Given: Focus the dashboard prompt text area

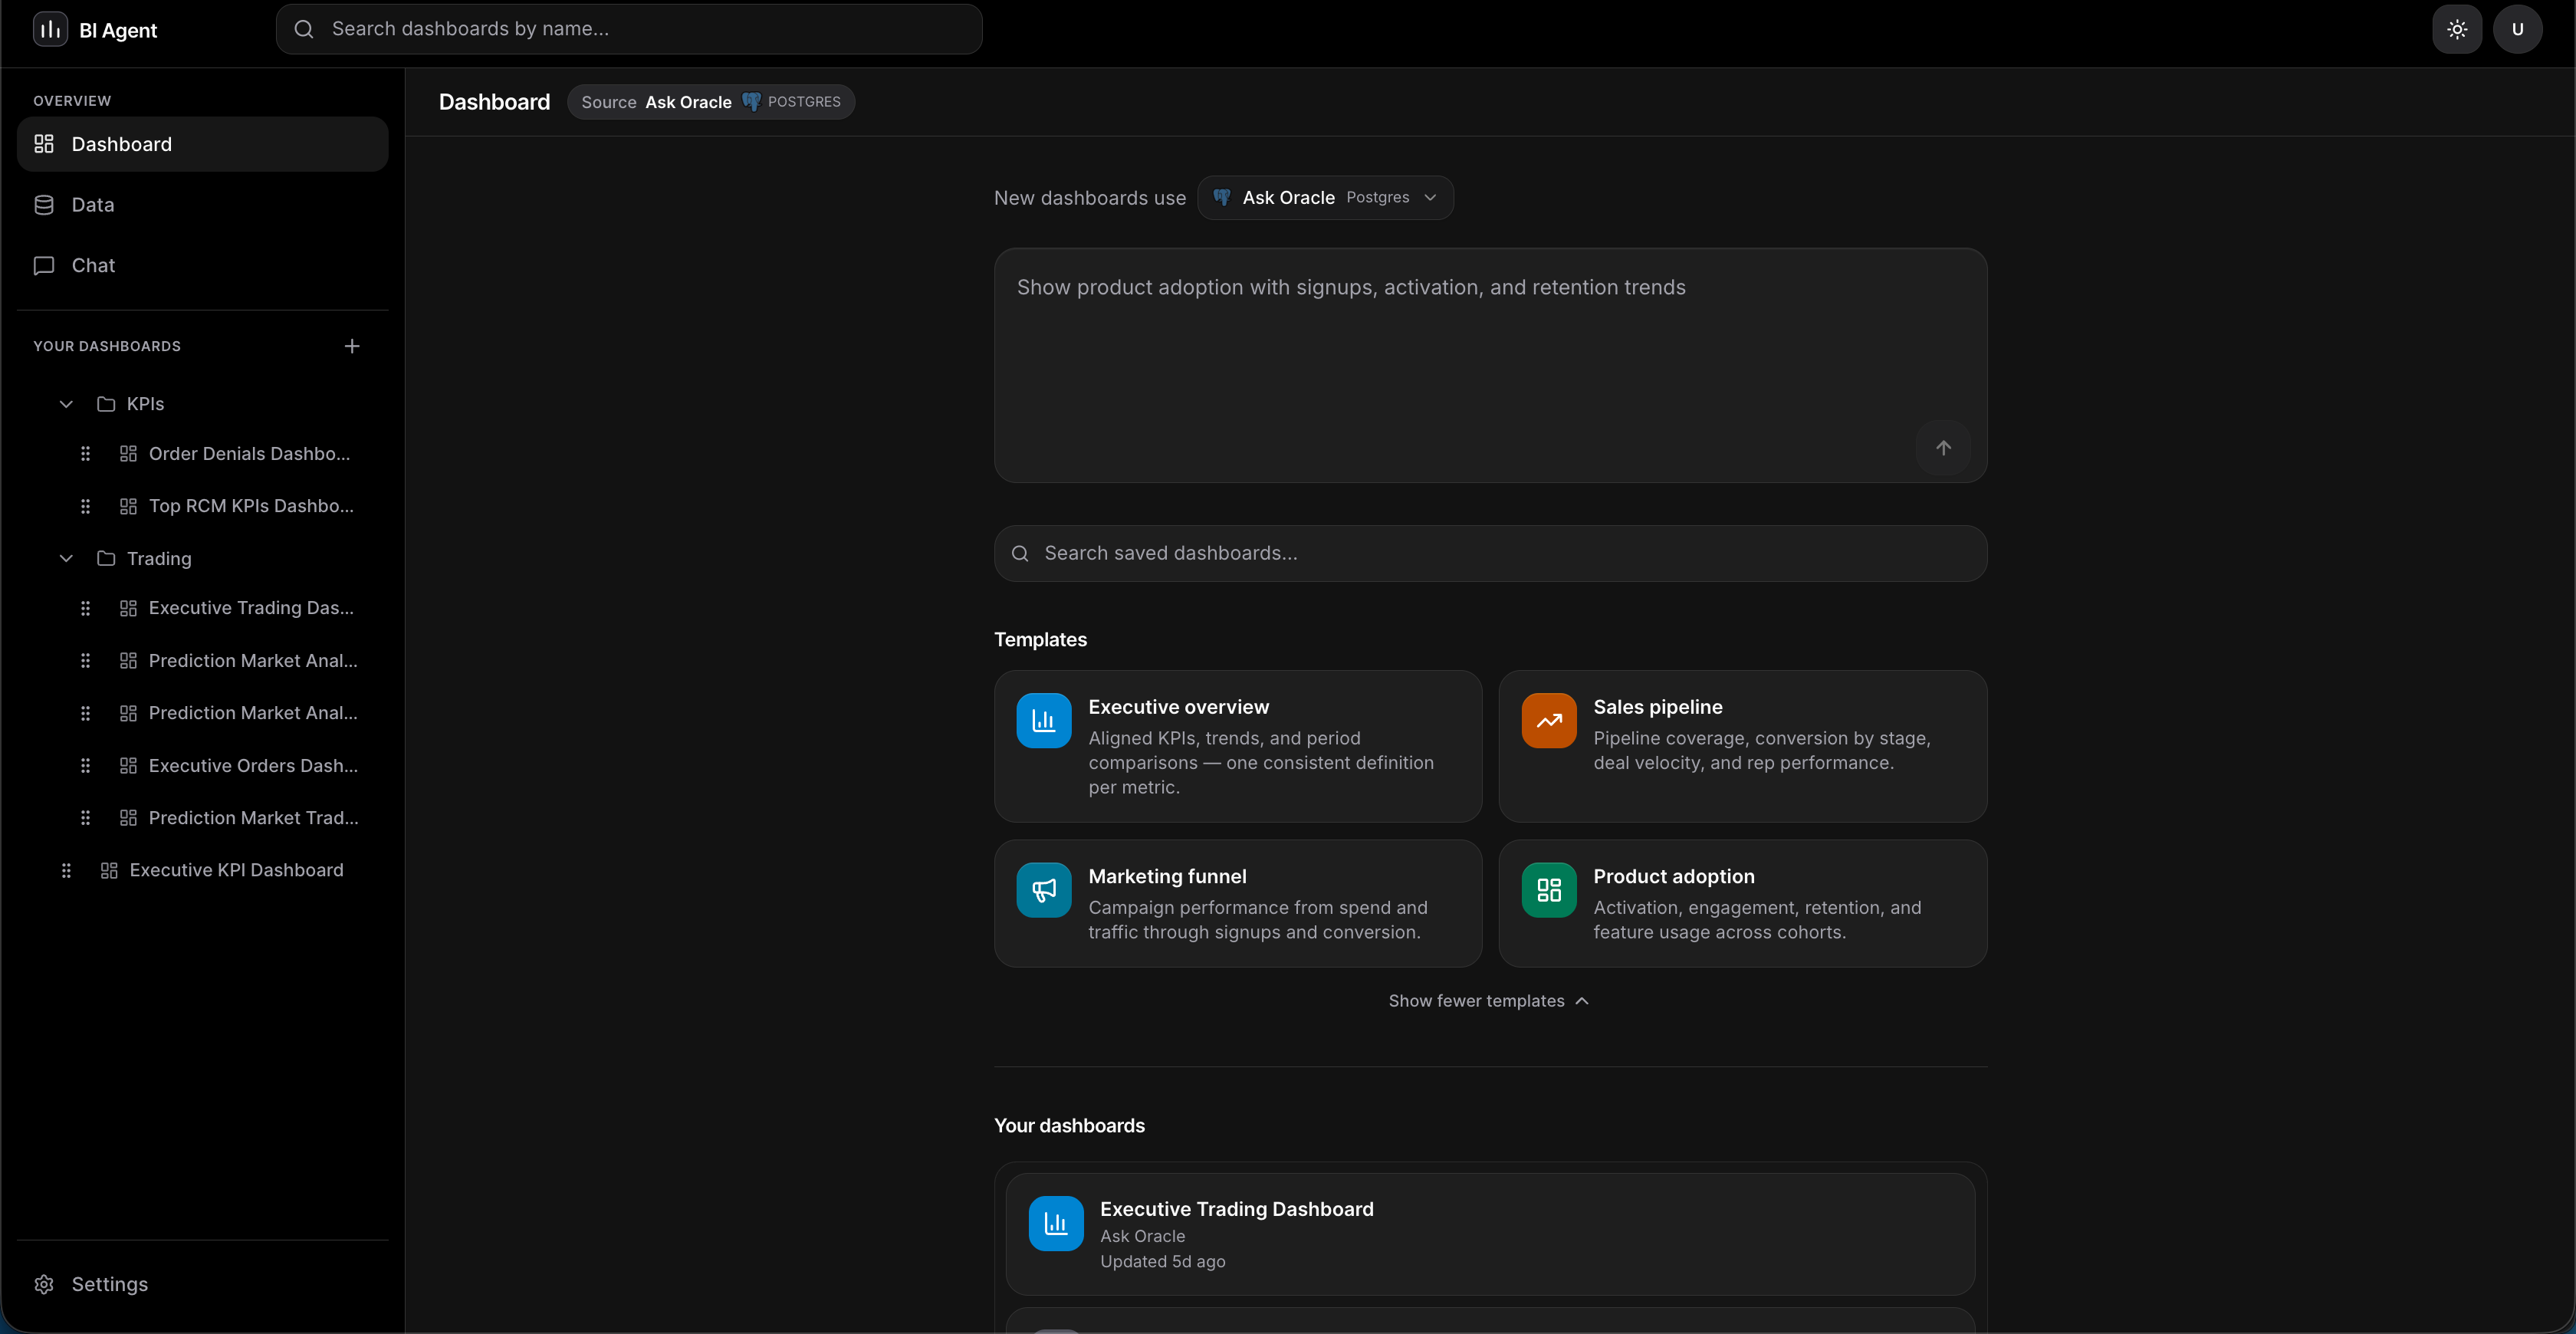Looking at the screenshot, I should click(1490, 365).
